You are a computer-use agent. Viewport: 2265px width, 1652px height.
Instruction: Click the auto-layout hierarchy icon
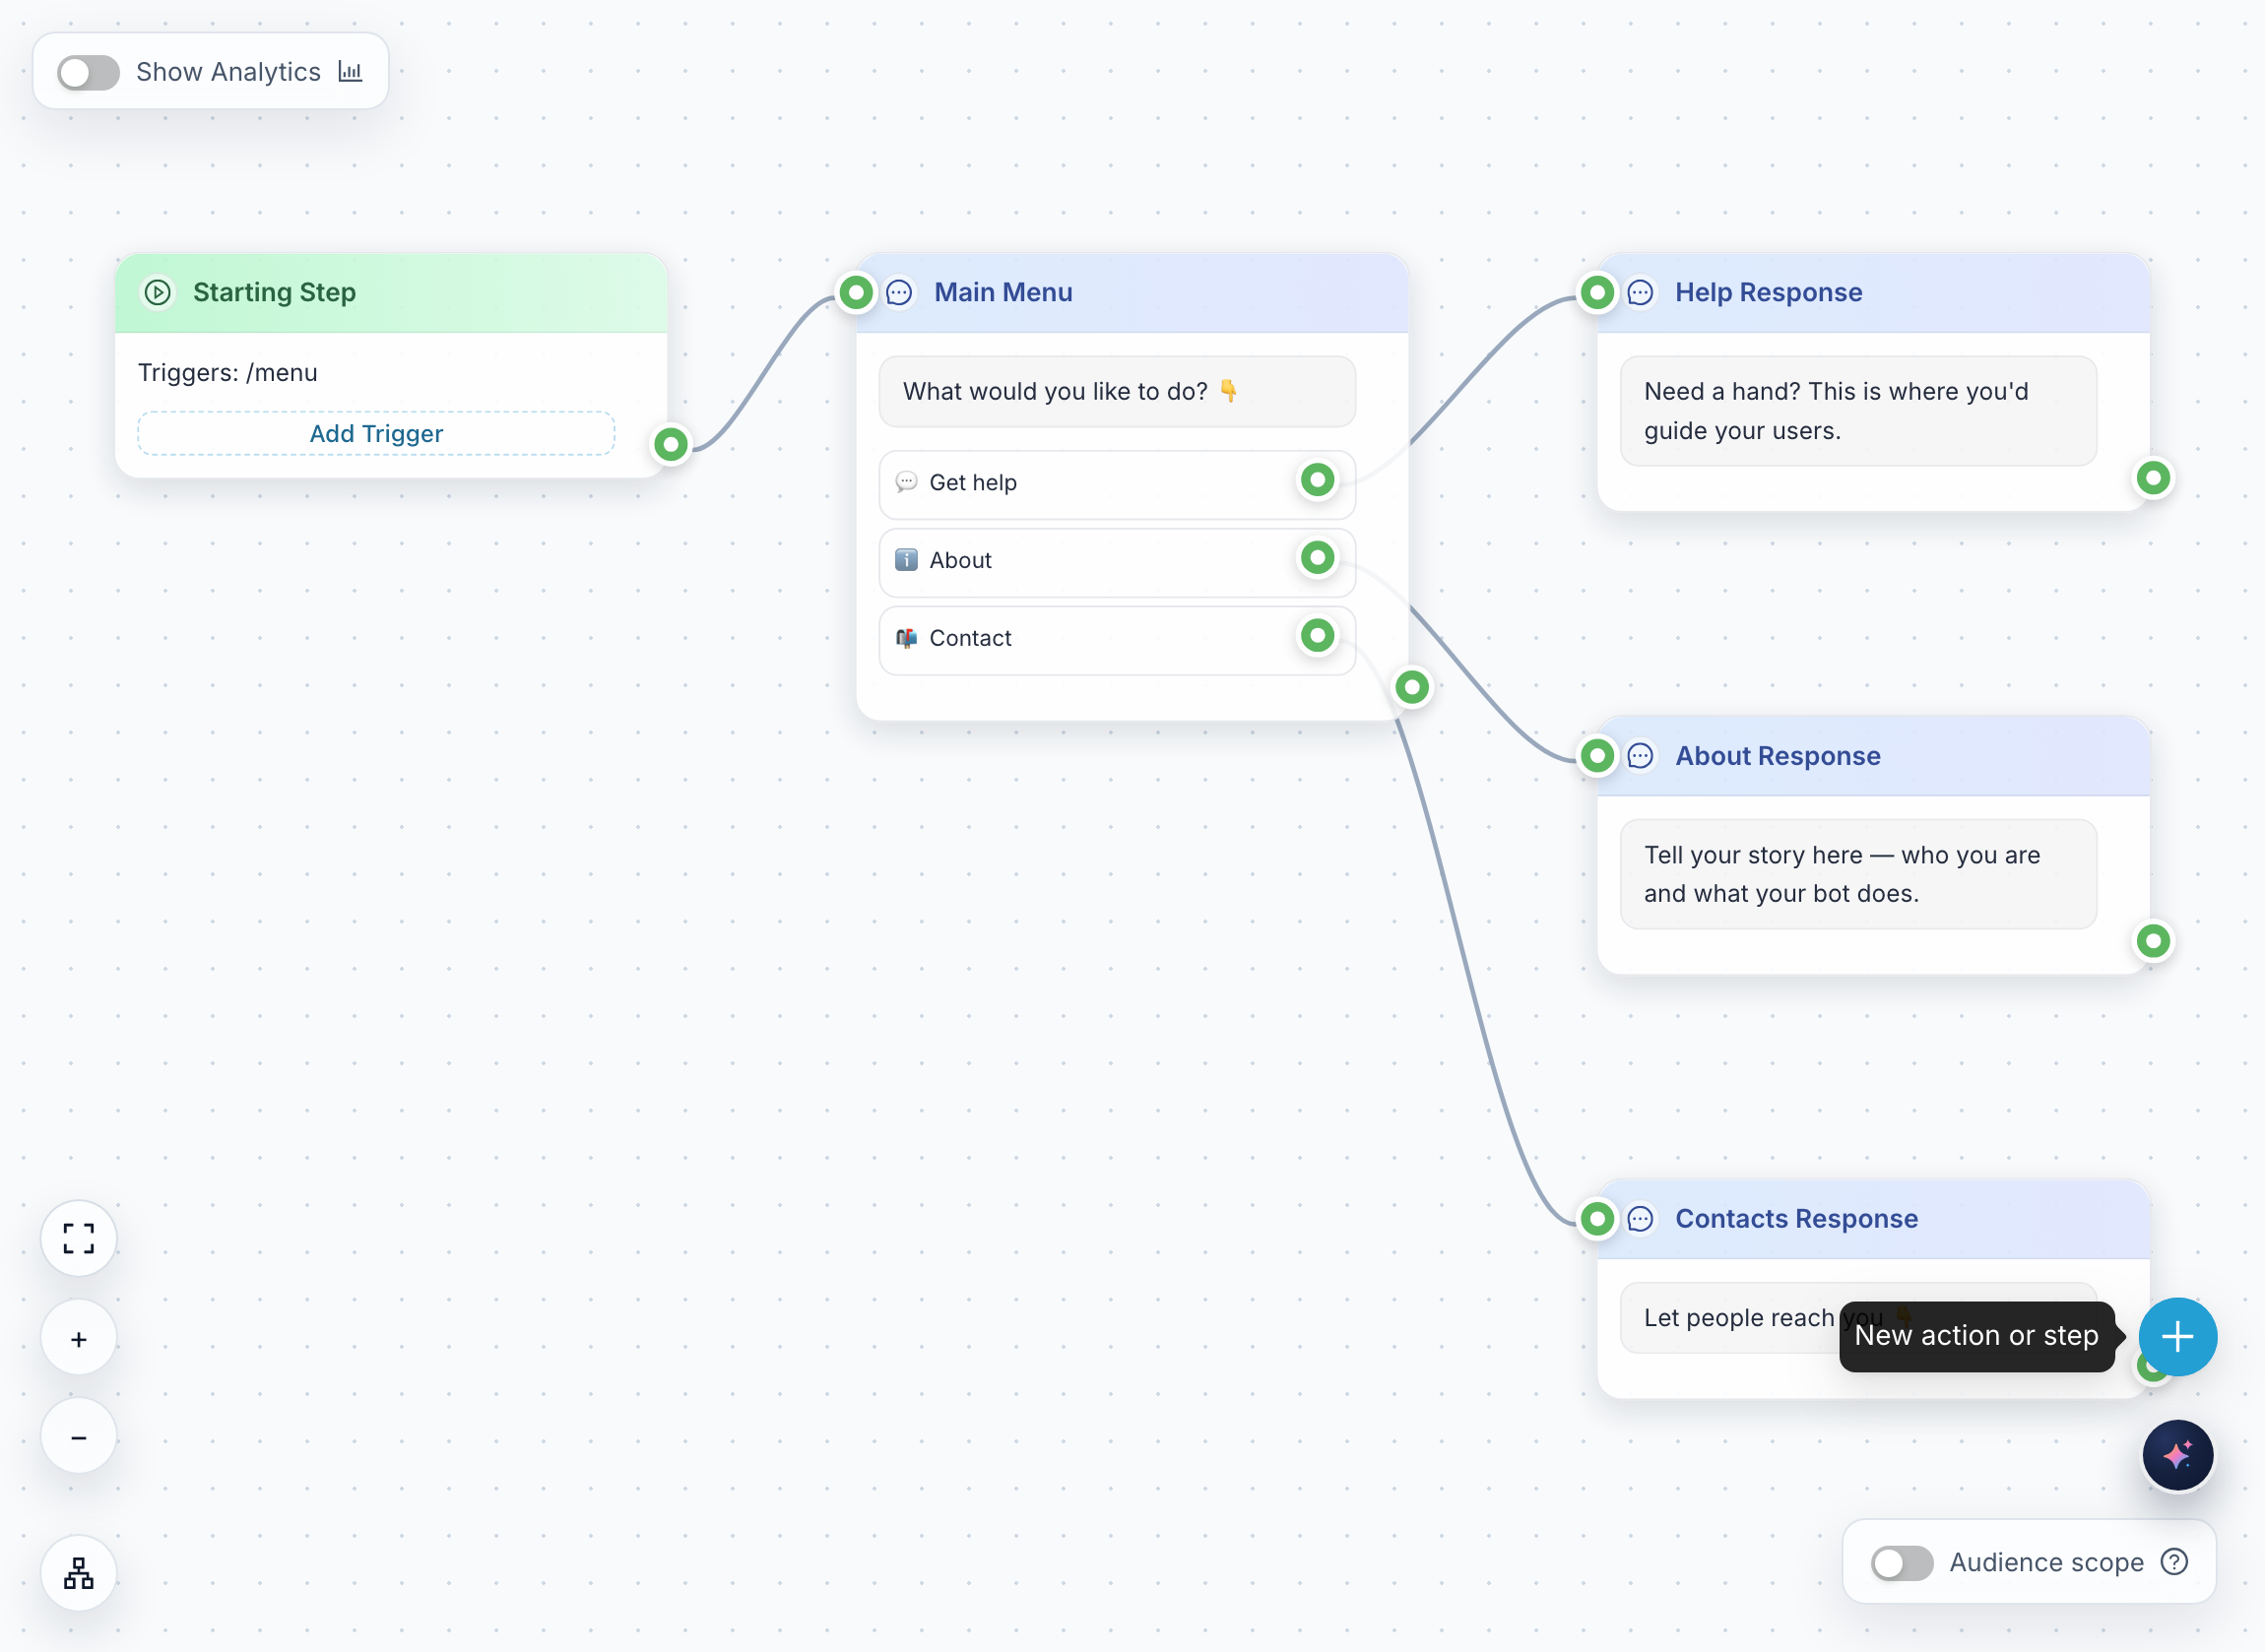point(79,1573)
